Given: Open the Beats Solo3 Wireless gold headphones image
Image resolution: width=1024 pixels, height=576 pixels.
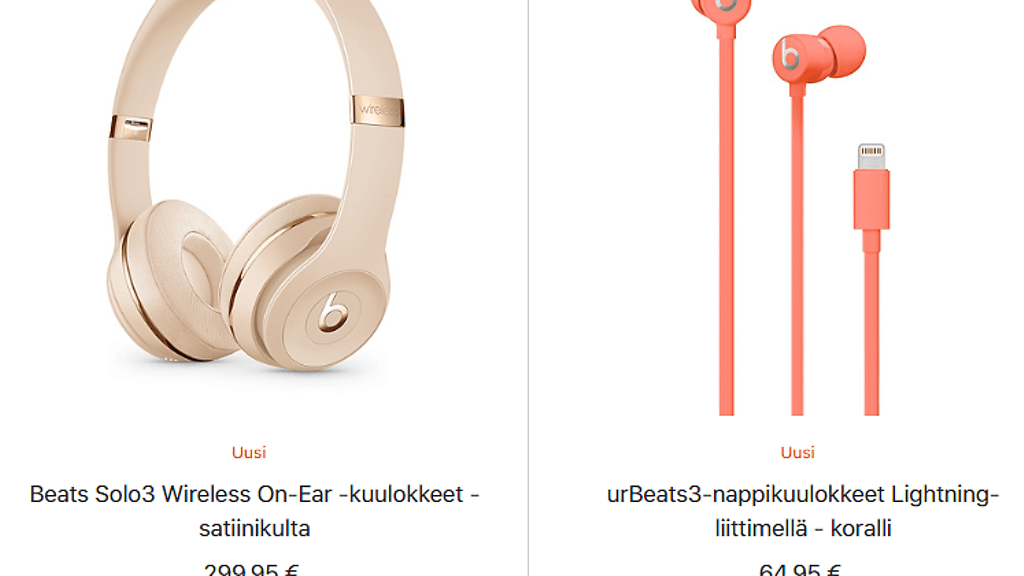Looking at the screenshot, I should click(255, 186).
